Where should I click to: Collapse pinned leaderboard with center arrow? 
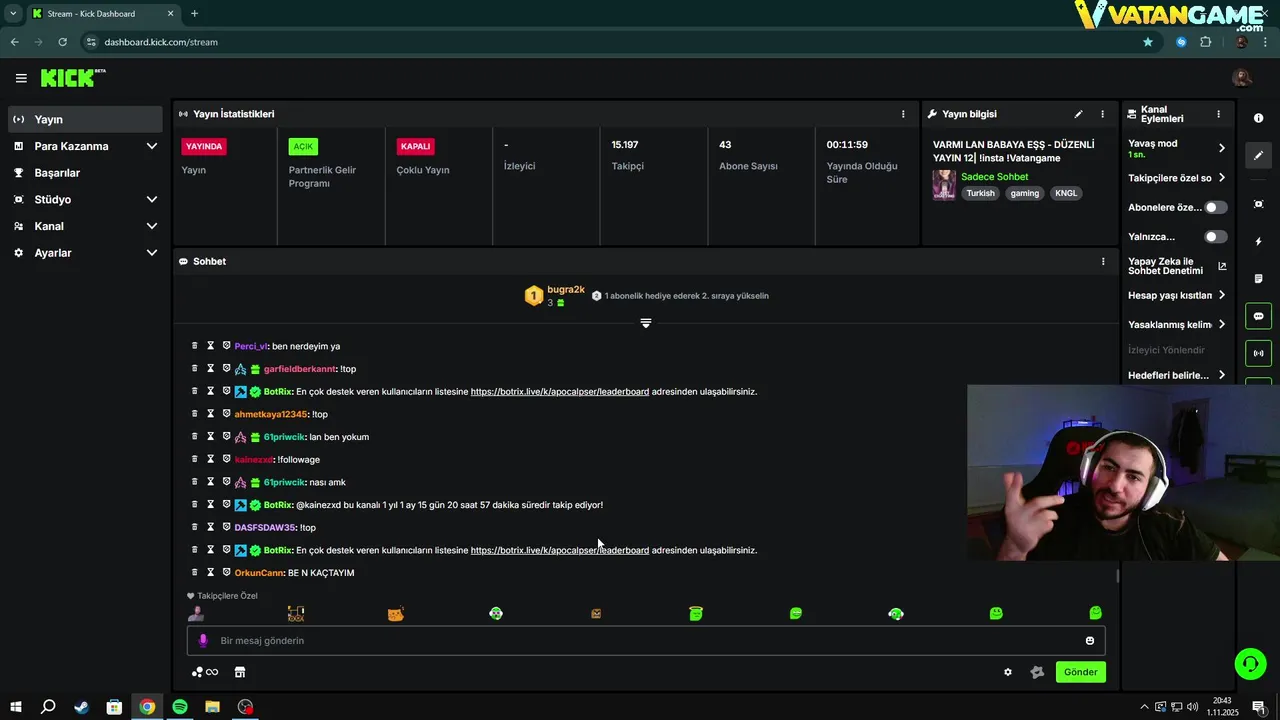pyautogui.click(x=646, y=323)
